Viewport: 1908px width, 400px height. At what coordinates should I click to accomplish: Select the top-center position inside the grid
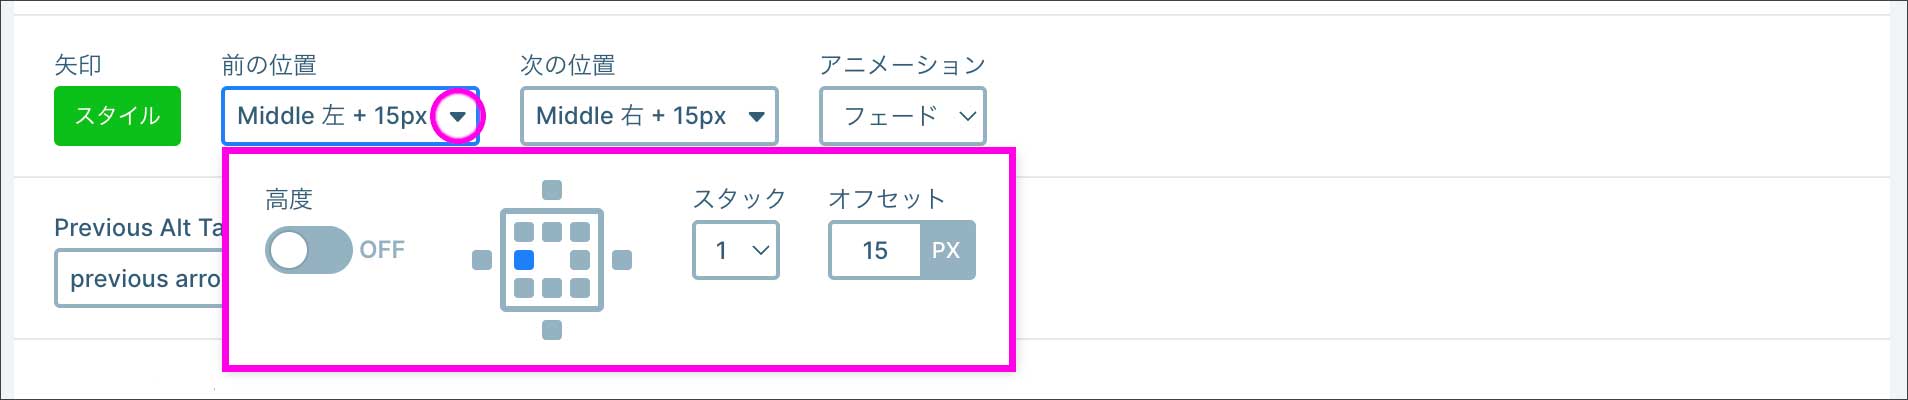click(551, 232)
